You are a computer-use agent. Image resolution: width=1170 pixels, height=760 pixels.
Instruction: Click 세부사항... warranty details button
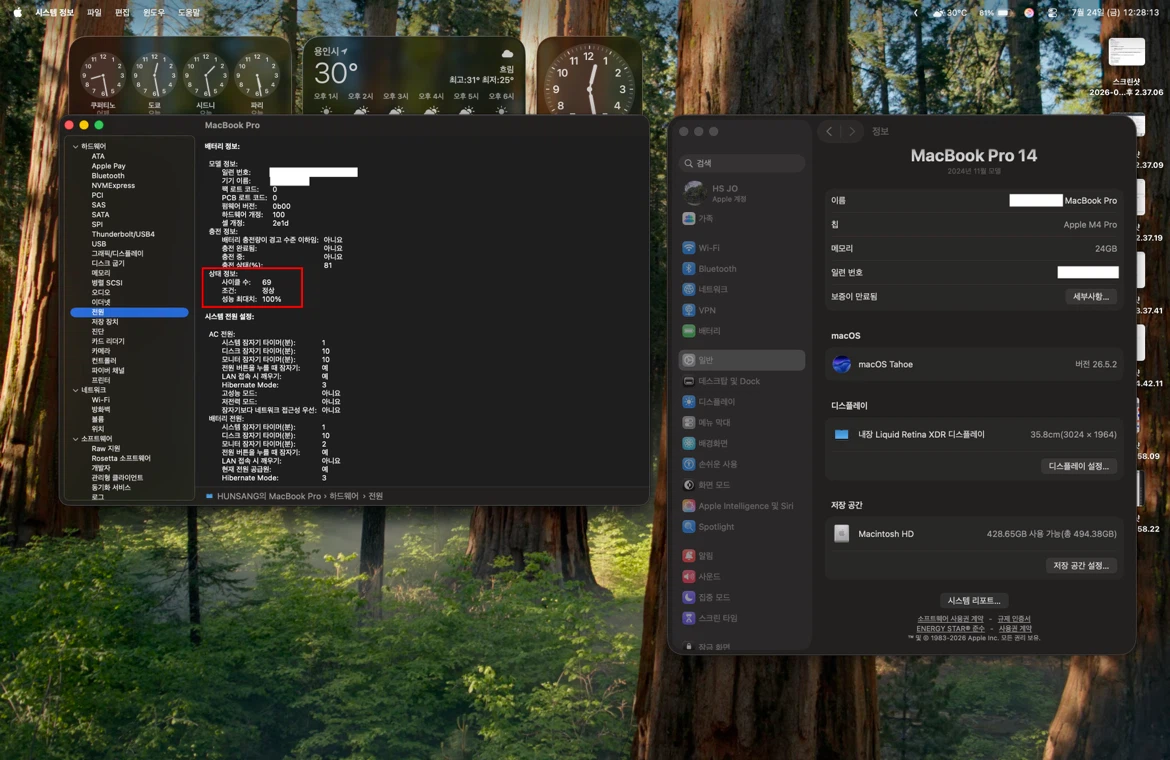point(1090,296)
